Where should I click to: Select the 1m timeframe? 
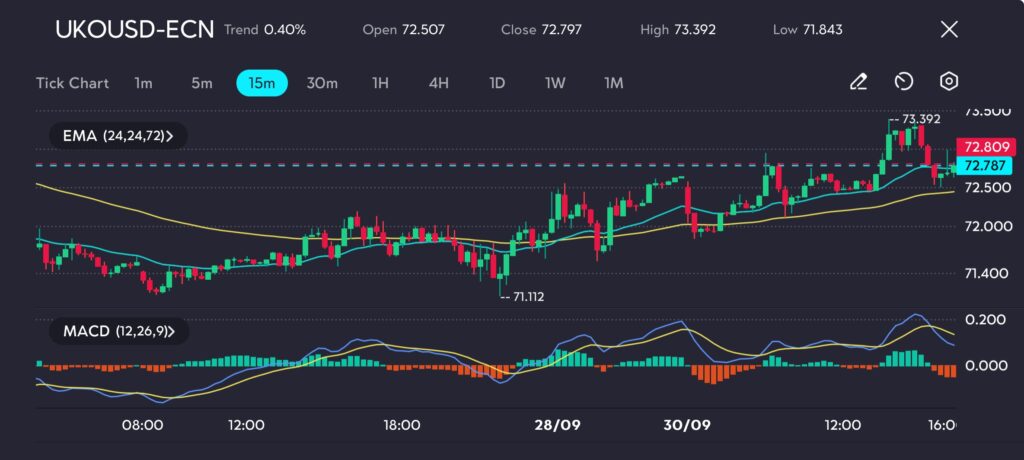(x=143, y=83)
